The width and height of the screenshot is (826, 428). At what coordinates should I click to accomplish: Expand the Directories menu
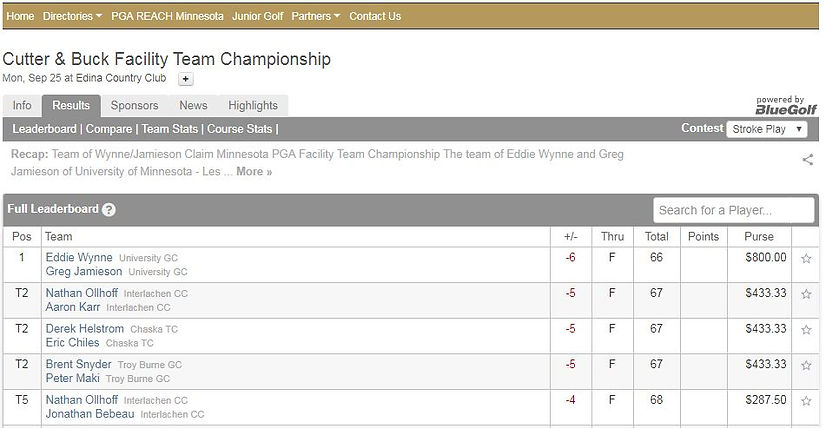point(73,16)
